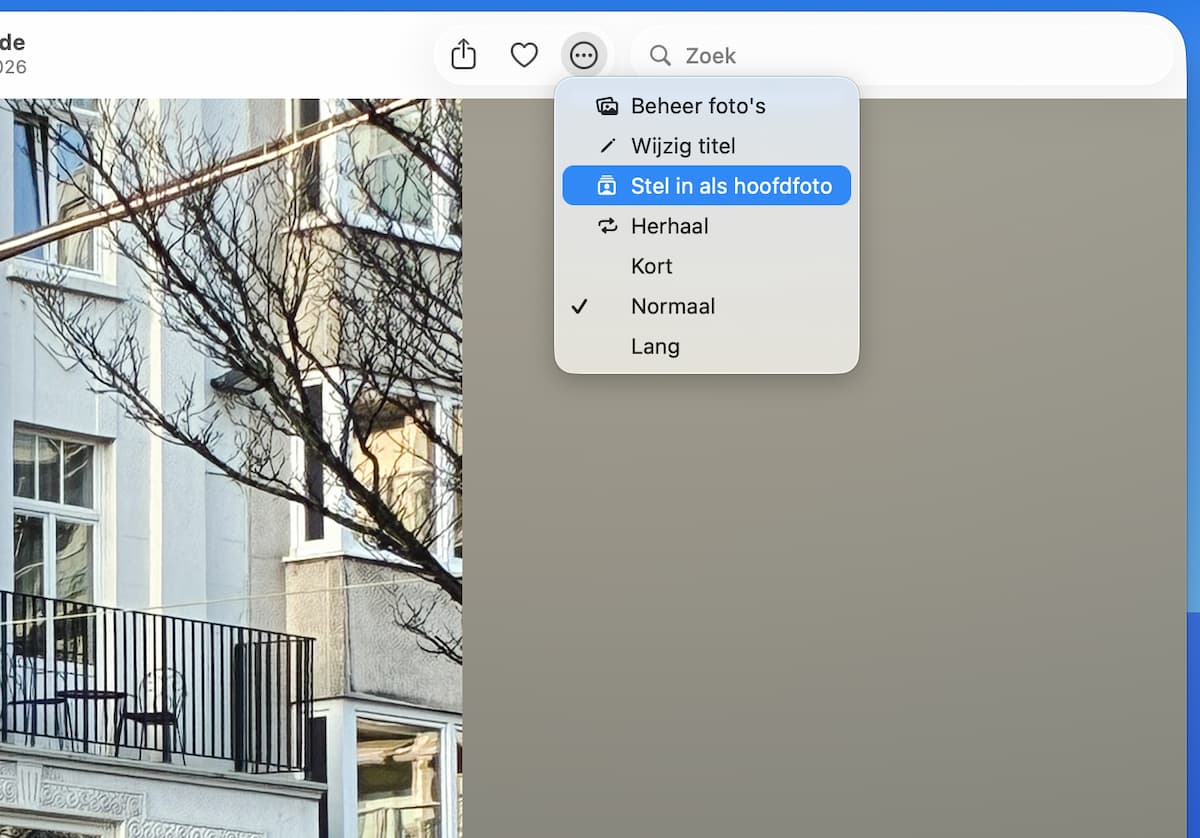Select the Kort duration option
This screenshot has width=1200, height=838.
706,266
